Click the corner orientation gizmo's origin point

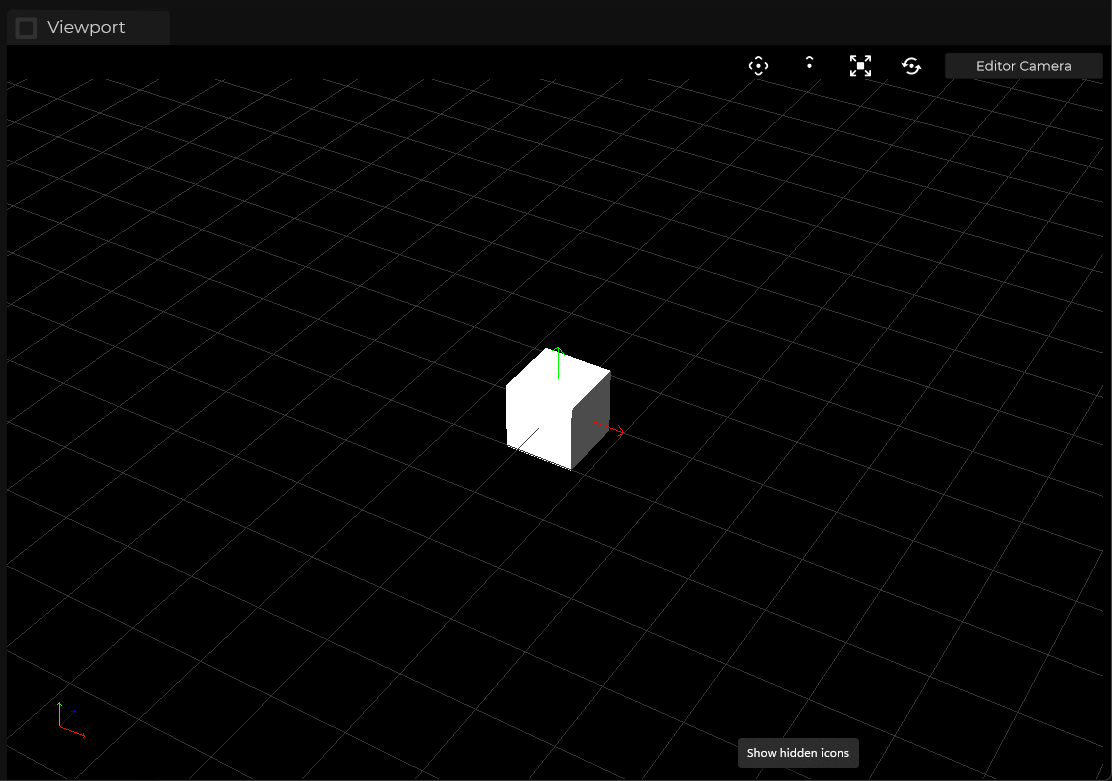pos(60,726)
